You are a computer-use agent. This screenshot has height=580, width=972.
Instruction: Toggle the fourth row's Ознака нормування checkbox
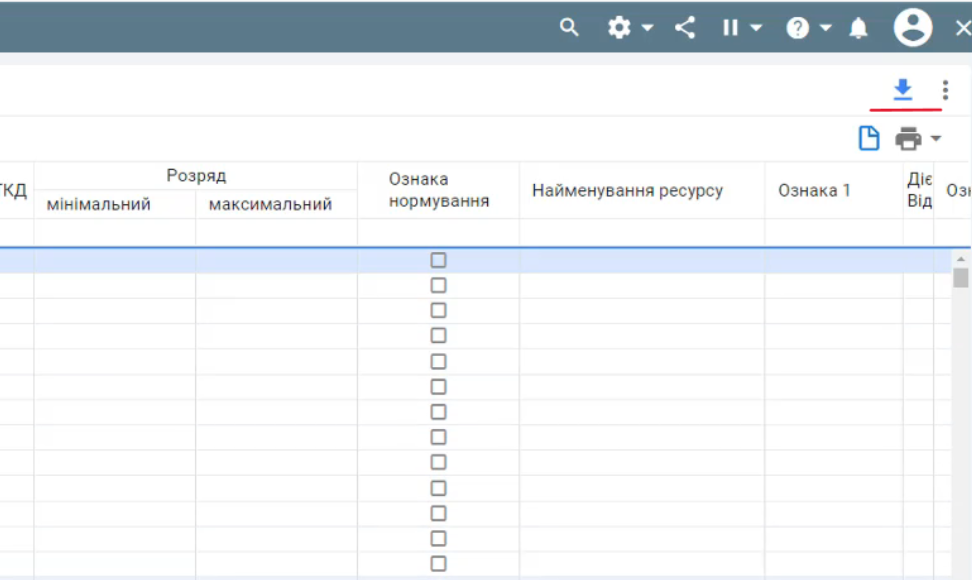[438, 335]
